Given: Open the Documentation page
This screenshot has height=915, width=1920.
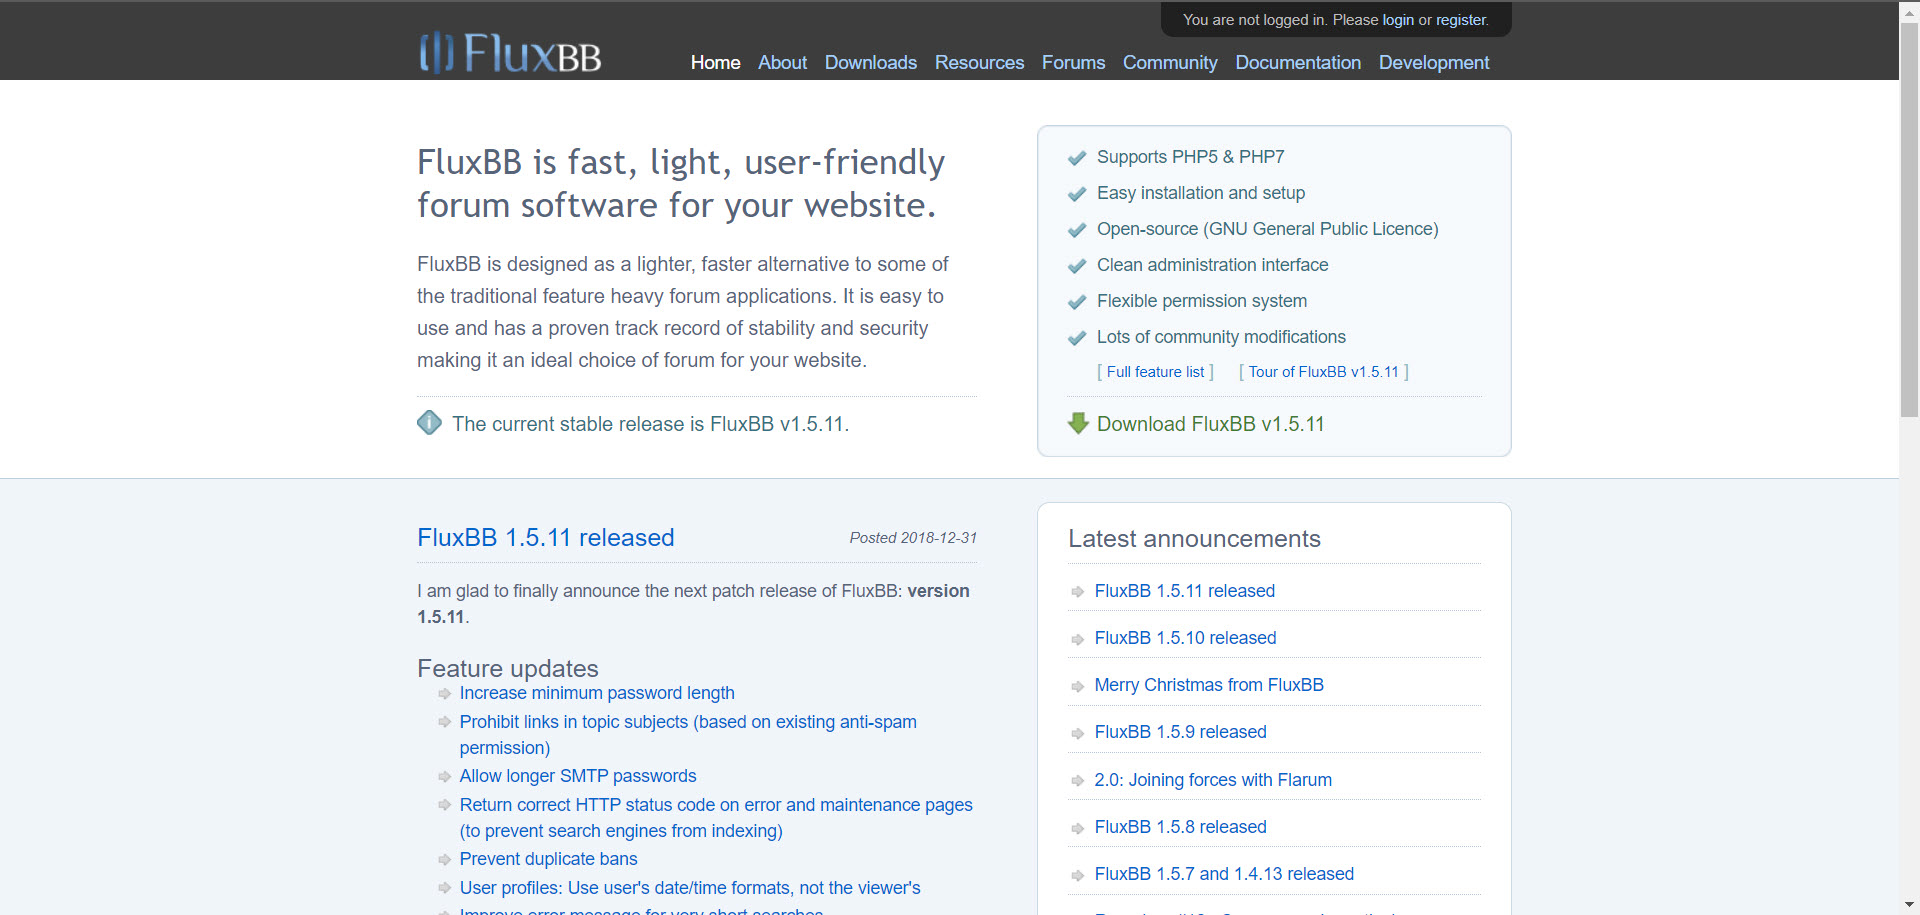Looking at the screenshot, I should 1298,62.
